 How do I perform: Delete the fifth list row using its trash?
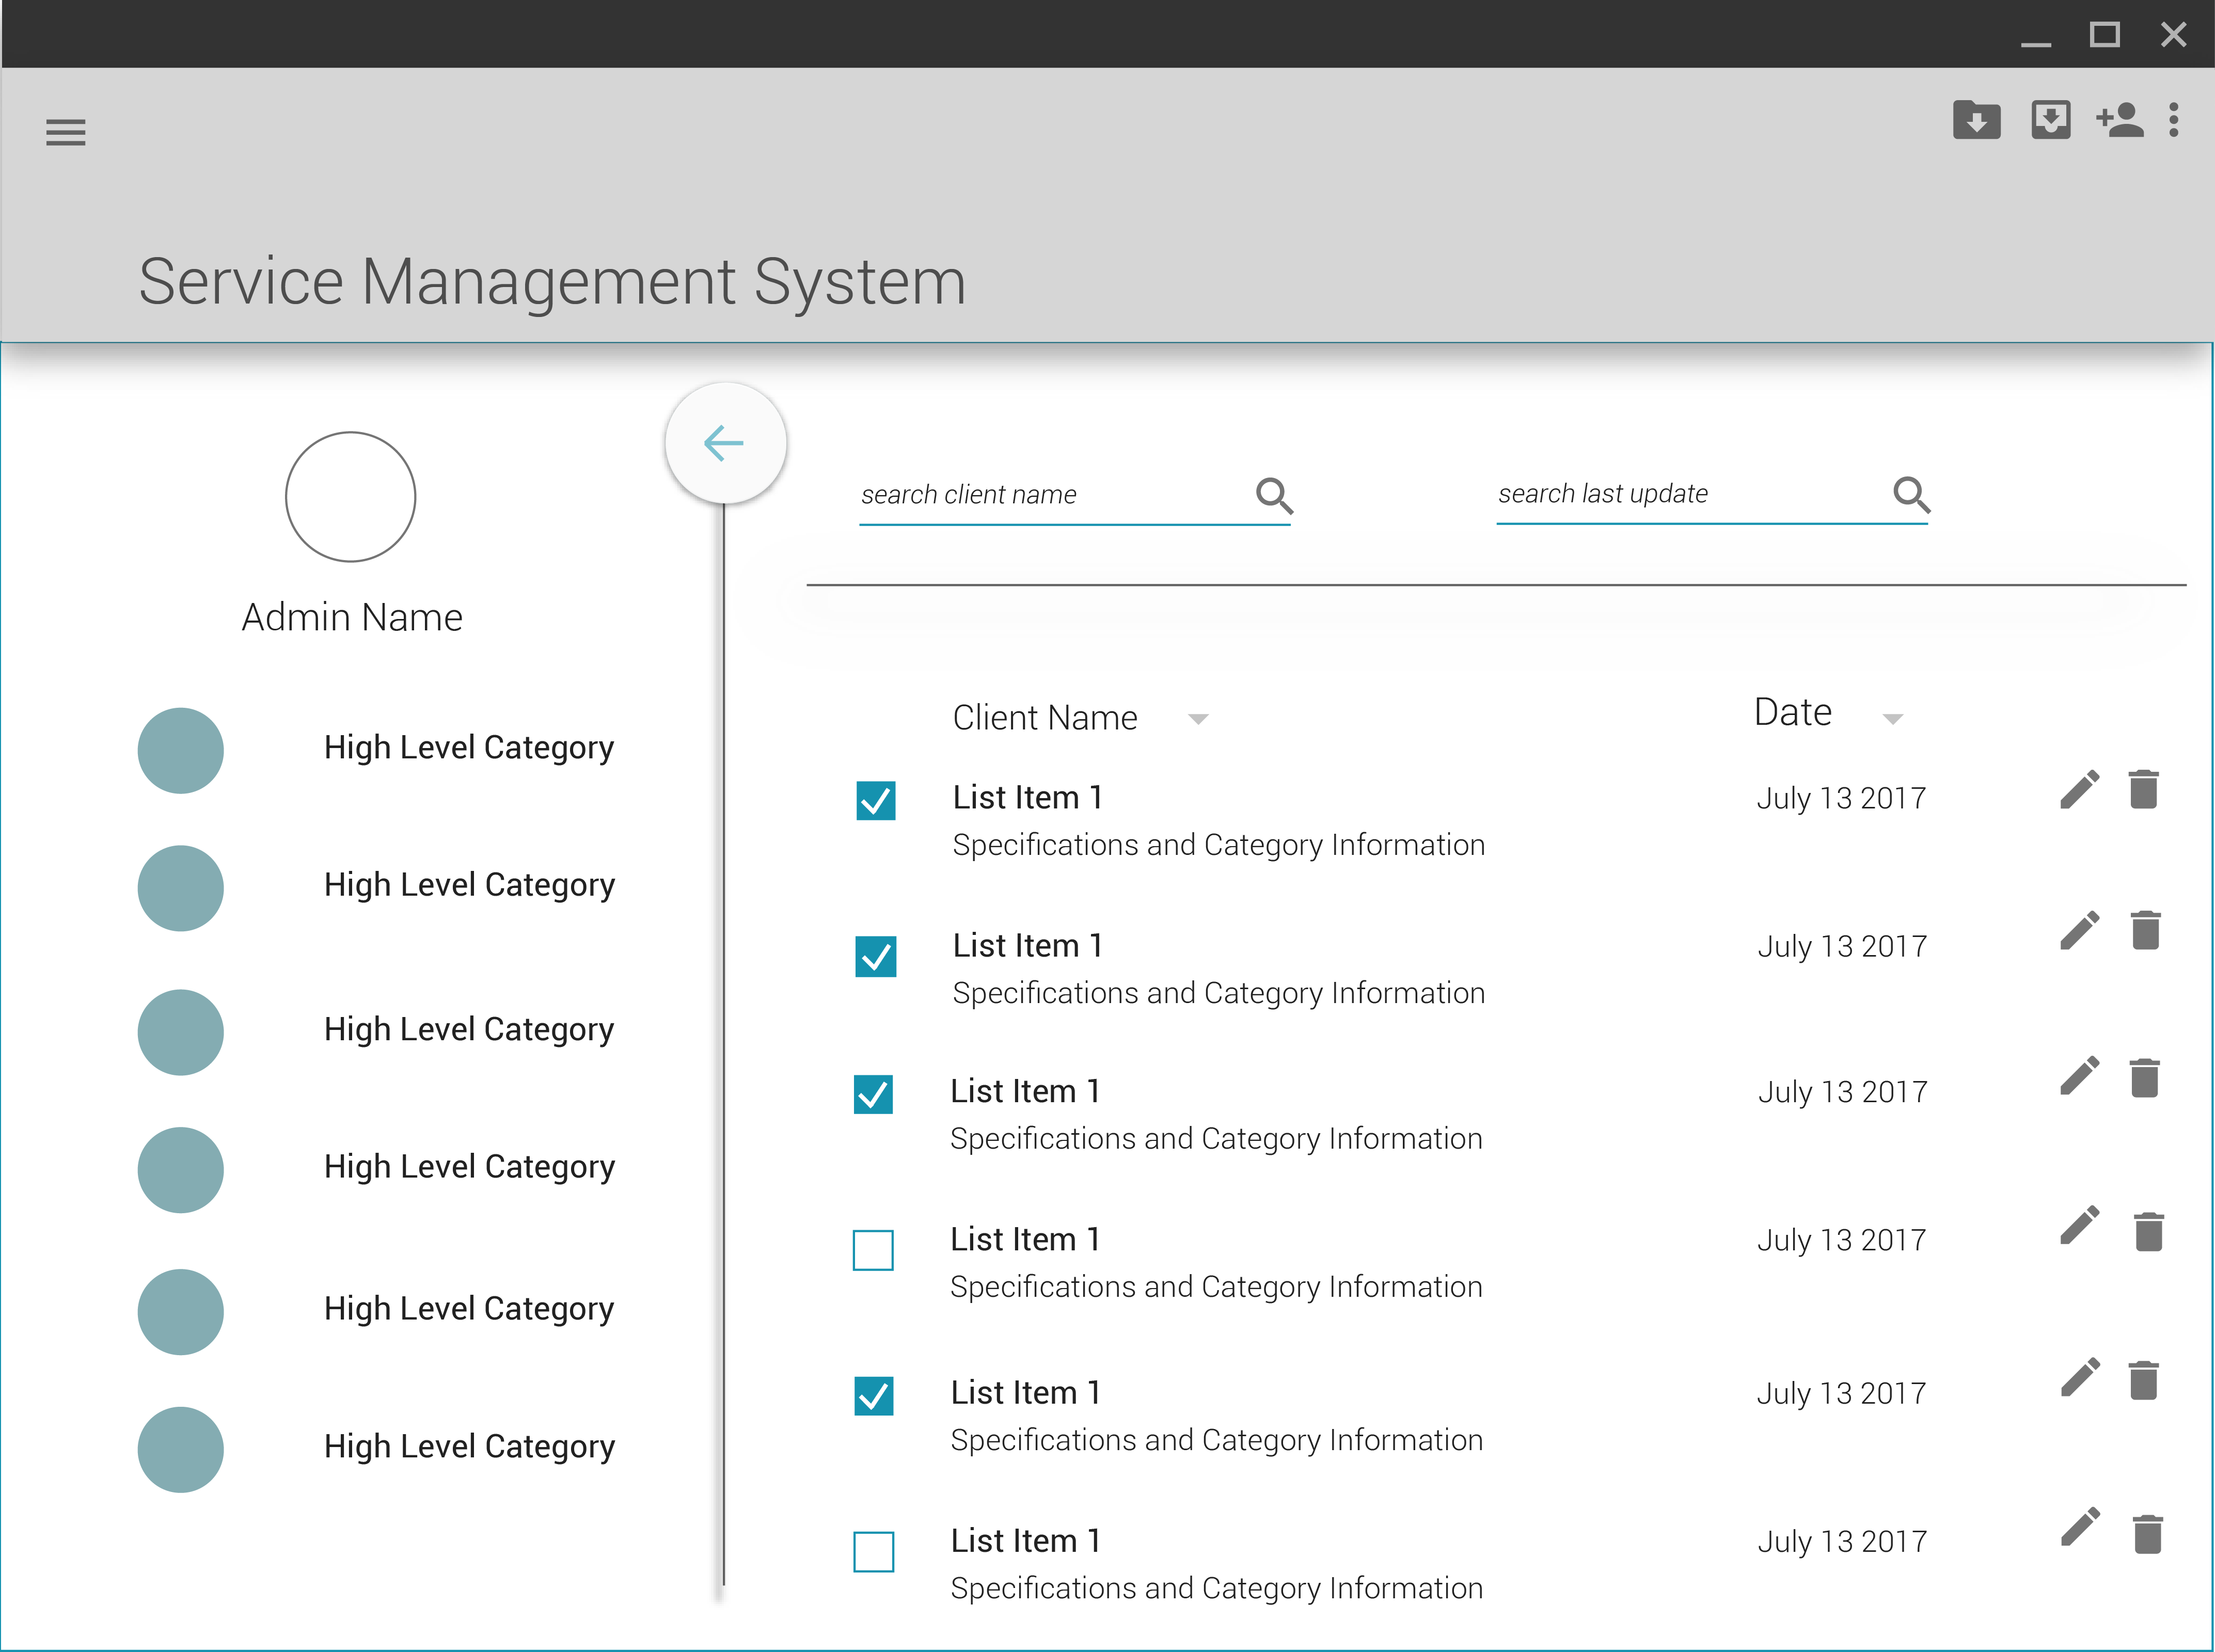coord(2143,1380)
